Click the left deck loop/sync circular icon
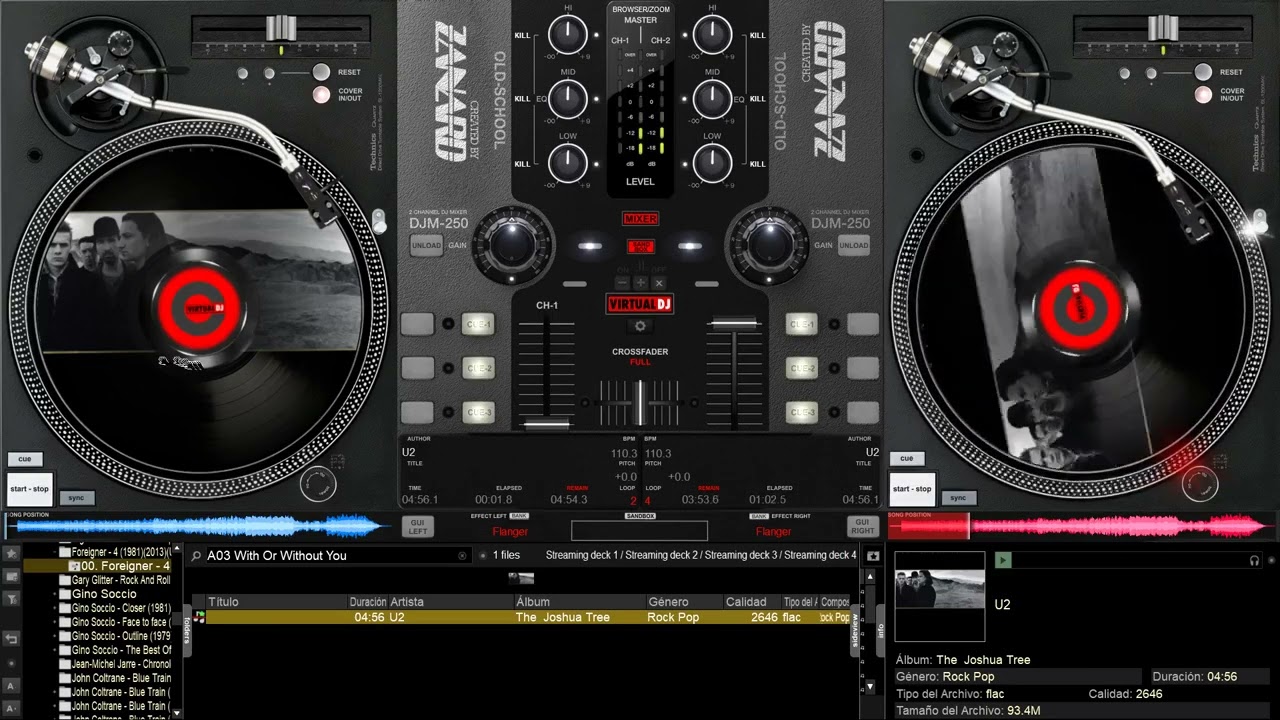This screenshot has height=720, width=1280. tap(318, 485)
